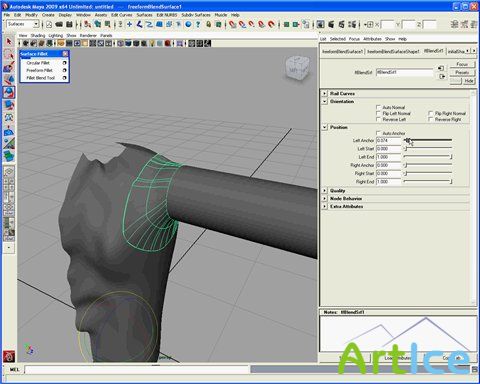This screenshot has height=384, width=480.
Task: Choose the Soft Modification tool
Action: [9, 130]
